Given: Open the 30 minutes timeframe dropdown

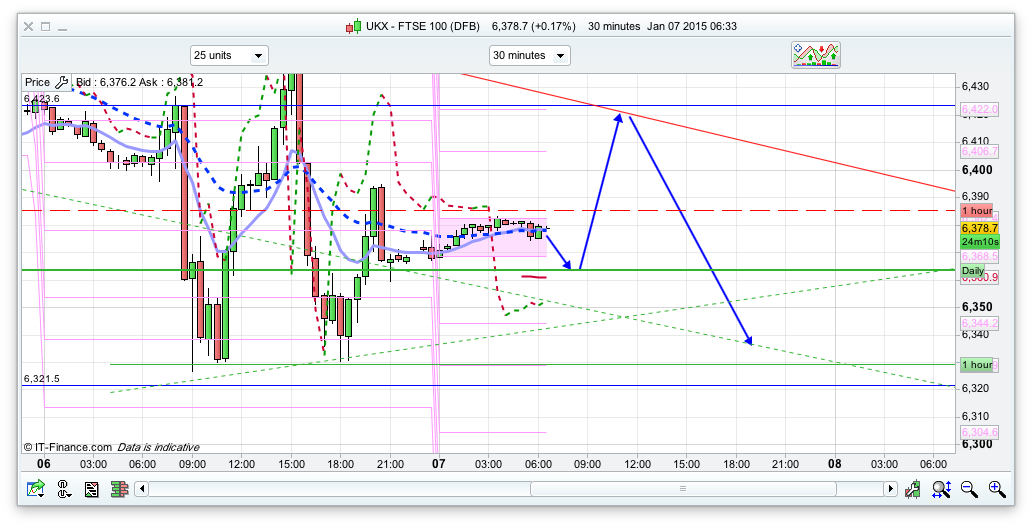Looking at the screenshot, I should 529,55.
